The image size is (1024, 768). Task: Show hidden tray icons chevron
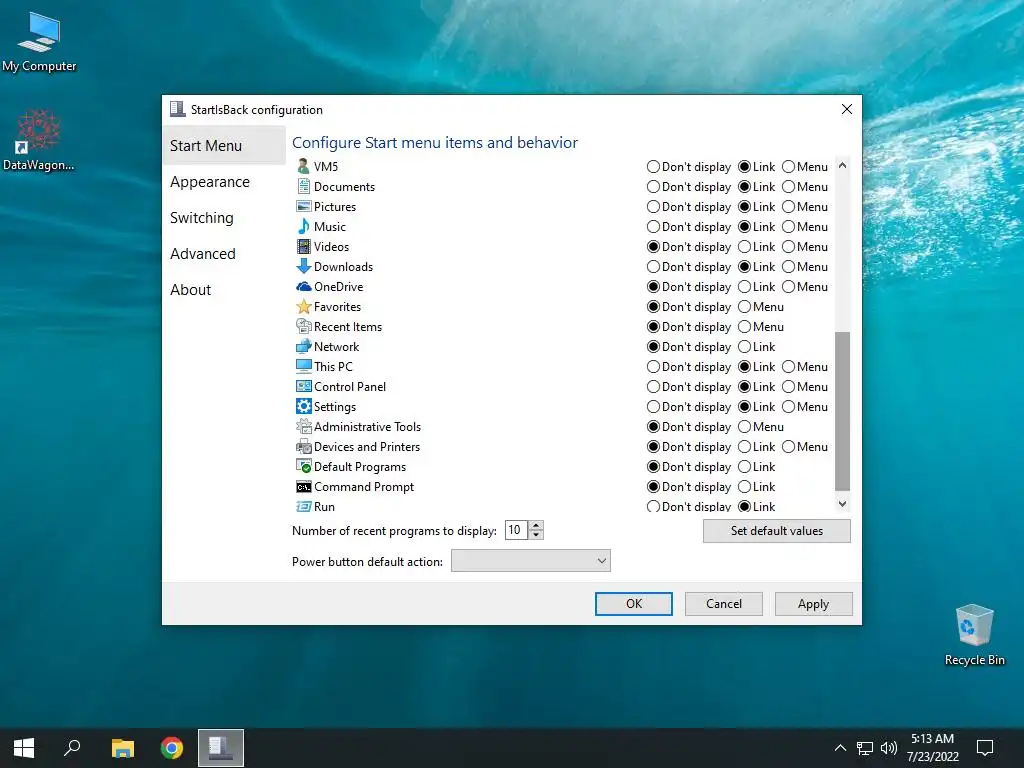[840, 748]
